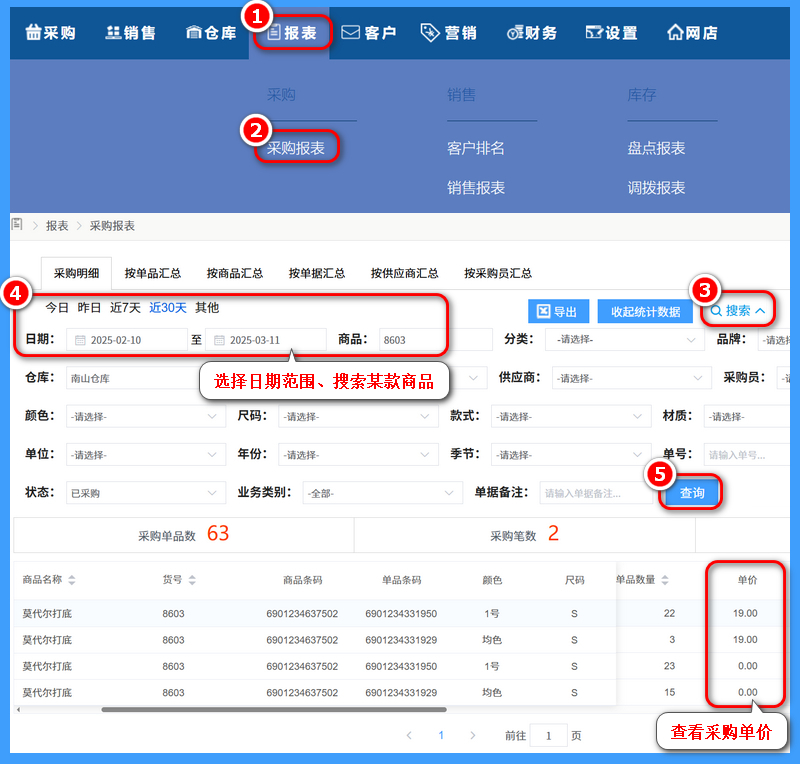Viewport: 800px width, 764px height.
Task: Open the 采购 purchase module in top navigation
Action: coord(50,33)
